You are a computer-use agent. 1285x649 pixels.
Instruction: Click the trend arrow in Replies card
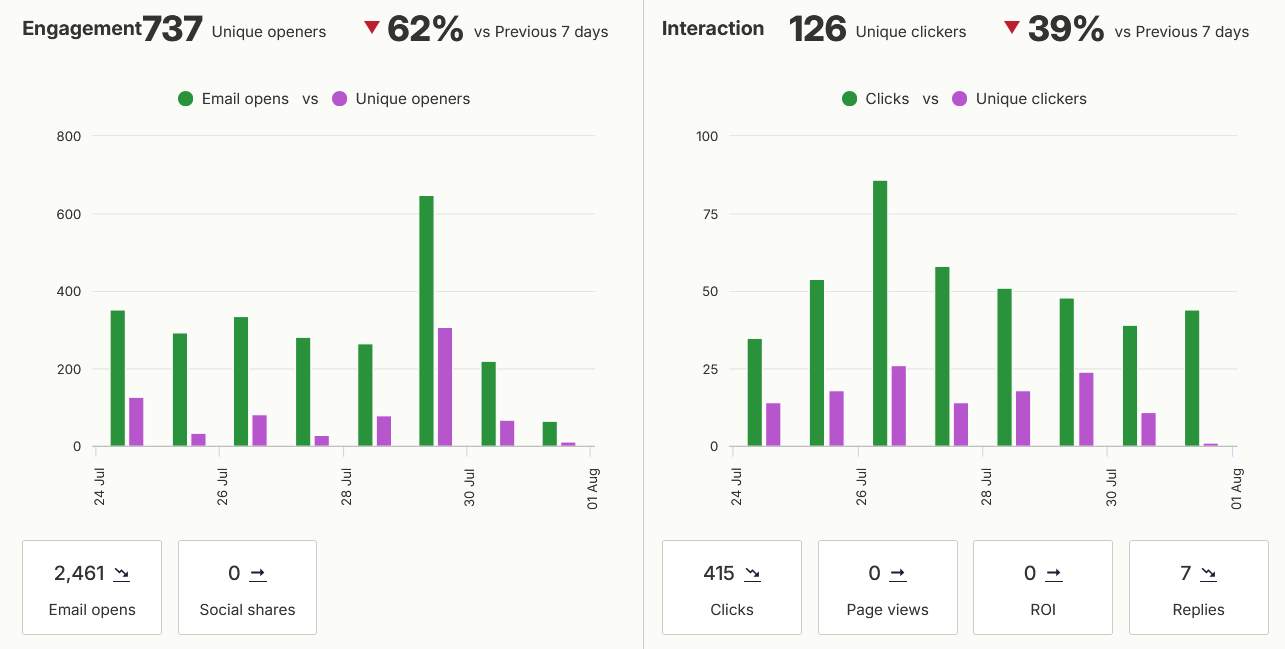coord(1208,574)
